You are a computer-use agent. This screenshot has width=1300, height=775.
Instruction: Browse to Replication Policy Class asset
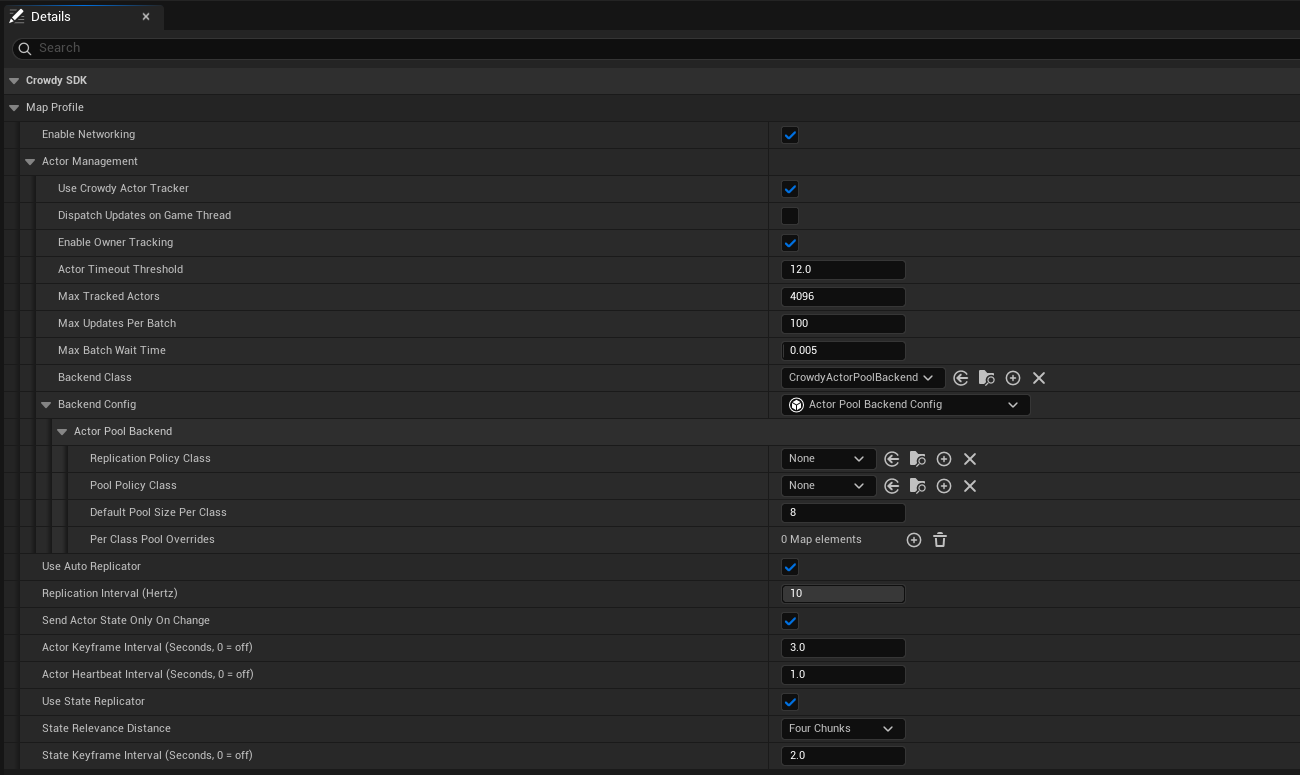pyautogui.click(x=918, y=459)
